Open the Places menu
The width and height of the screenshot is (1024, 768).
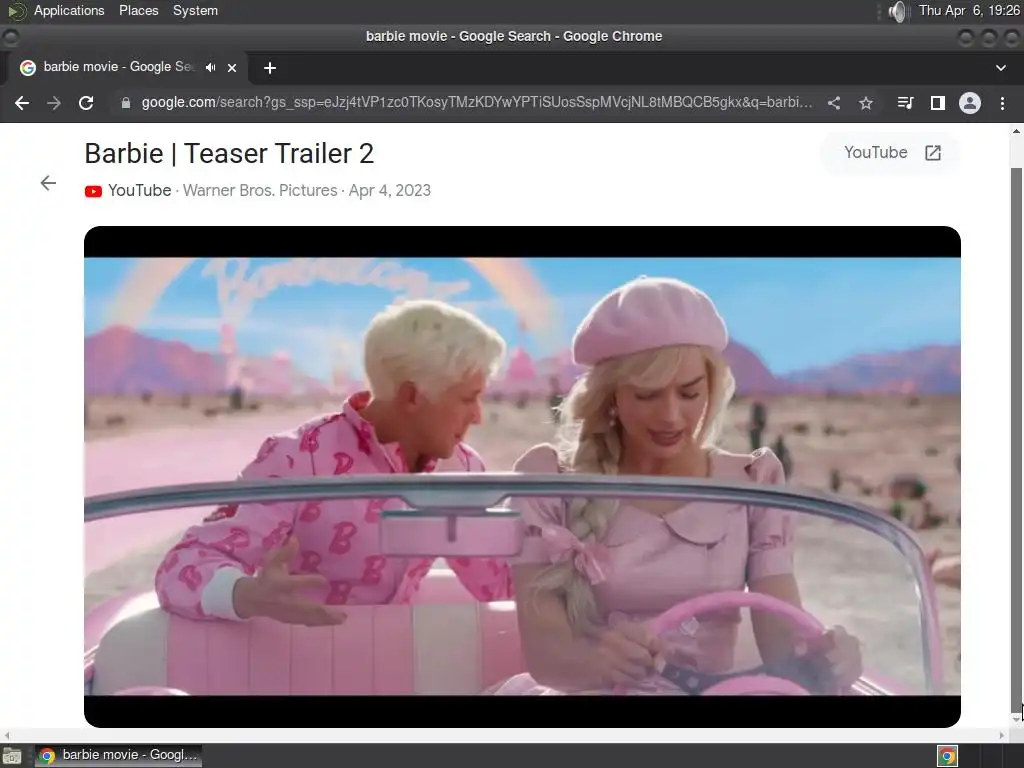click(x=138, y=10)
